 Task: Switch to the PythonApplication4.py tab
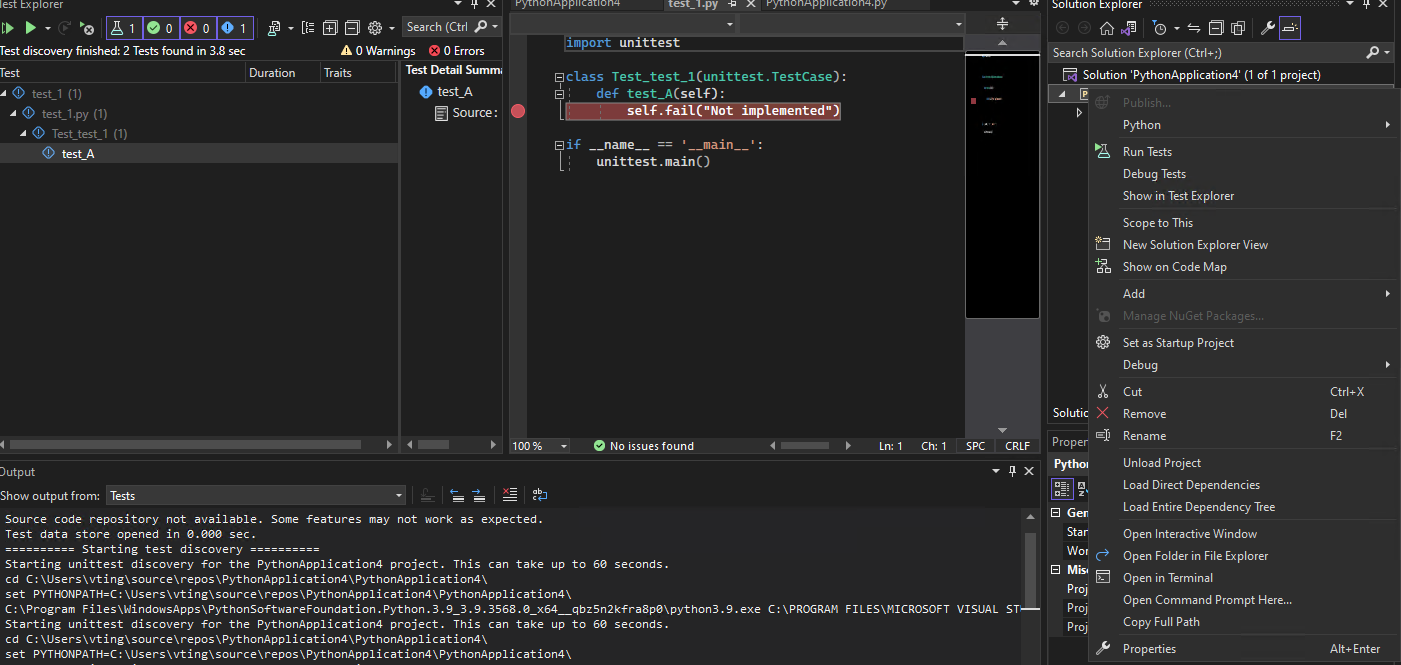pos(826,5)
